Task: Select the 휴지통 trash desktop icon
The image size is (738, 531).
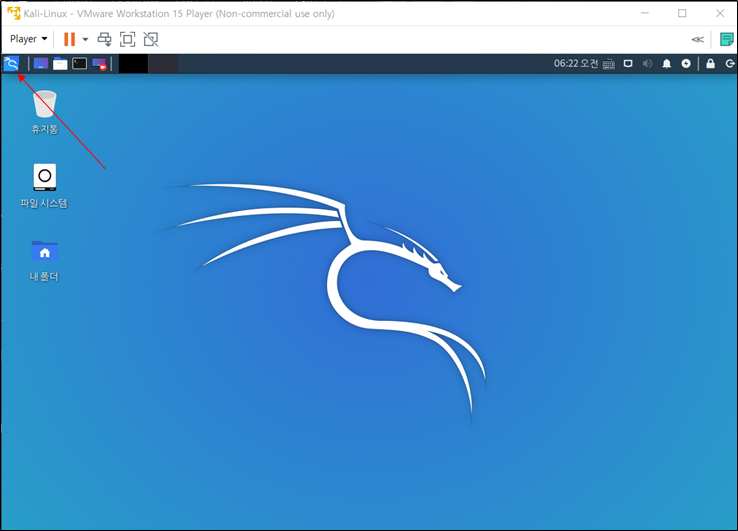Action: [x=45, y=113]
